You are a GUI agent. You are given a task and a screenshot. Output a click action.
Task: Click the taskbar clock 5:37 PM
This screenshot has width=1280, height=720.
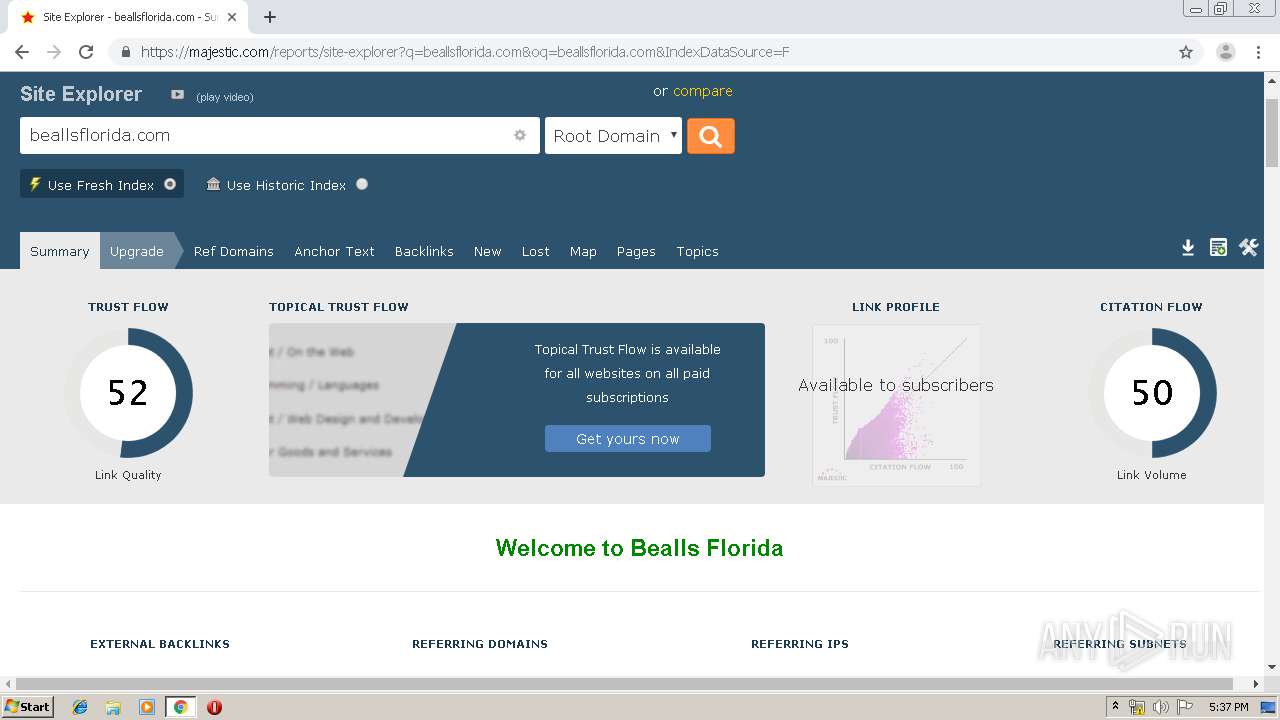tap(1228, 707)
